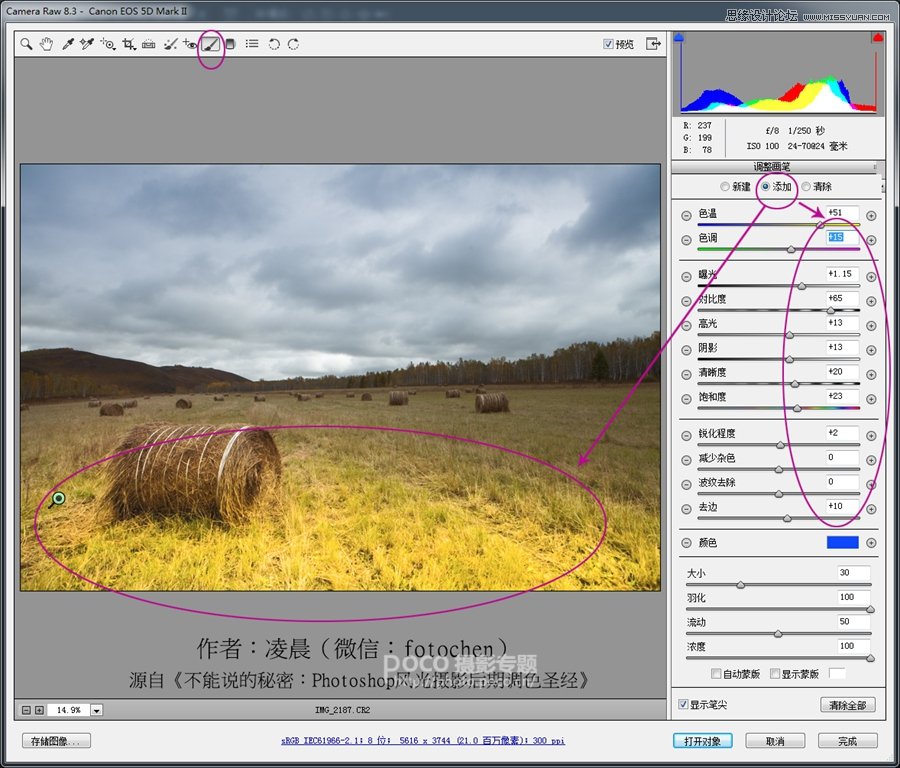Select the 清除 radio button
The height and width of the screenshot is (768, 900).
click(x=806, y=187)
